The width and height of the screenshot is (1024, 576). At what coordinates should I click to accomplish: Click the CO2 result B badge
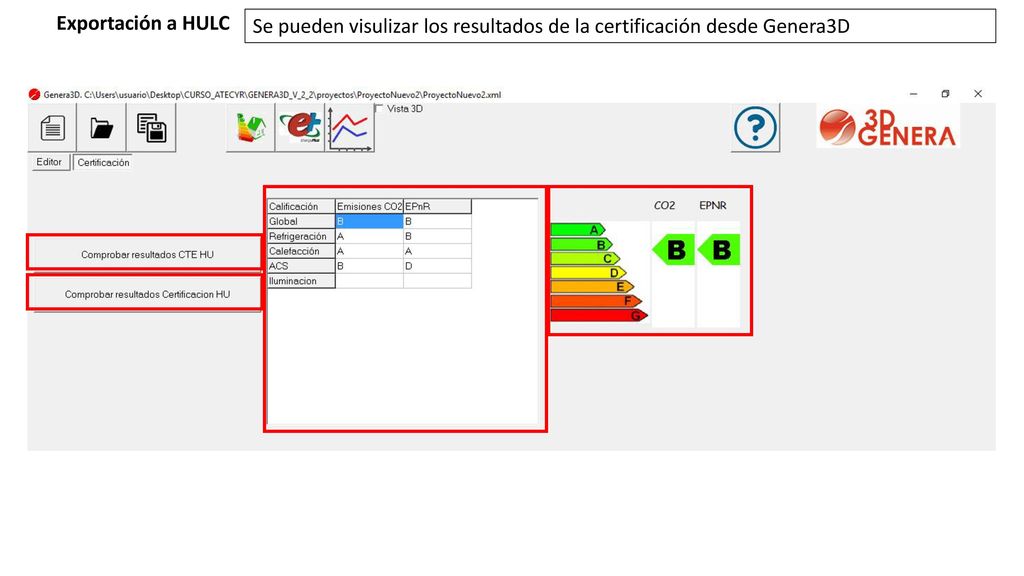point(673,250)
